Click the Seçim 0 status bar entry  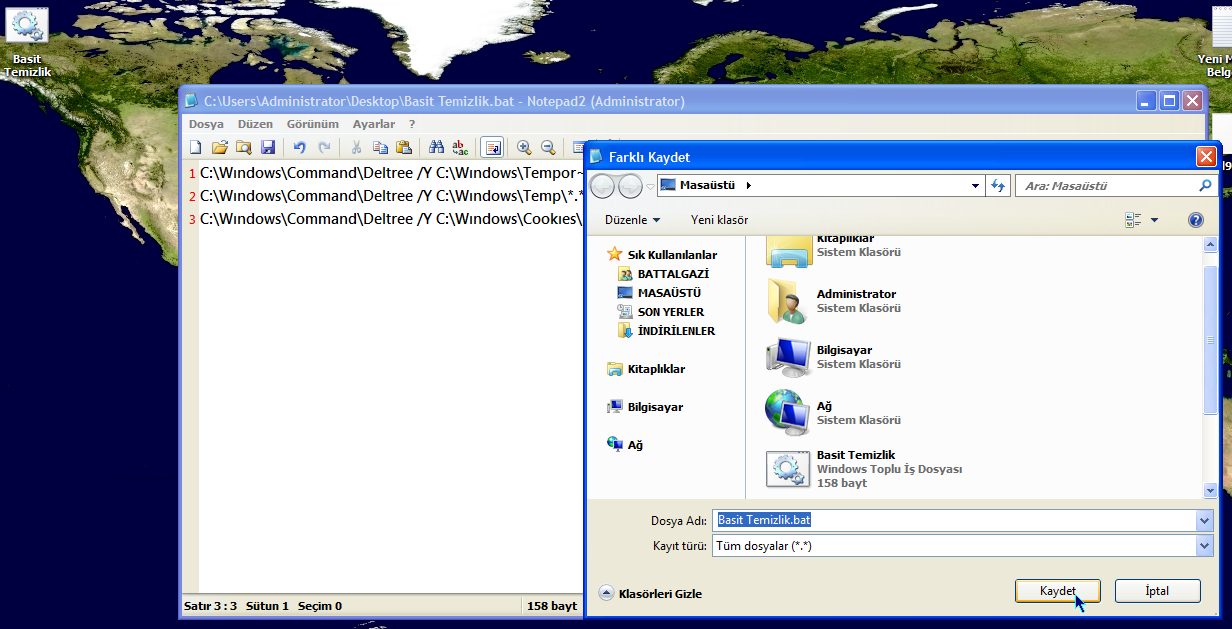(320, 606)
